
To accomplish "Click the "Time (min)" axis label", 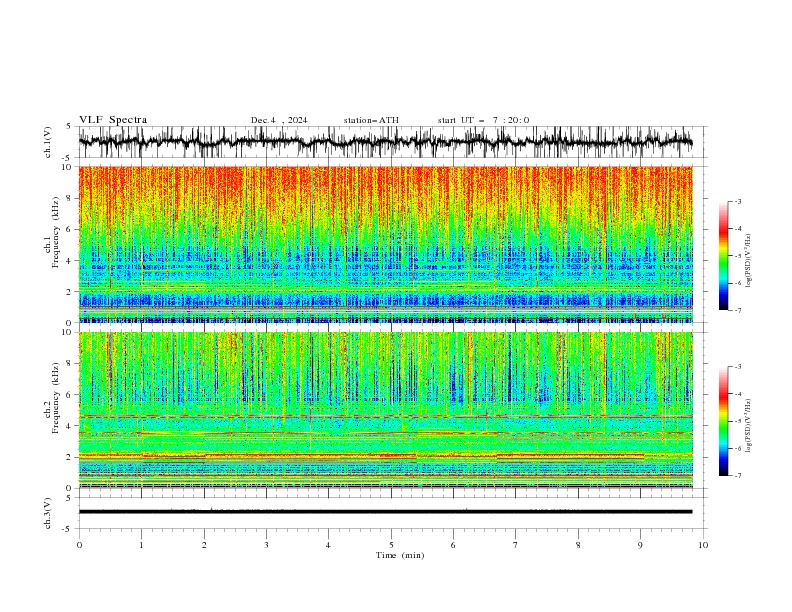I will coord(400,555).
